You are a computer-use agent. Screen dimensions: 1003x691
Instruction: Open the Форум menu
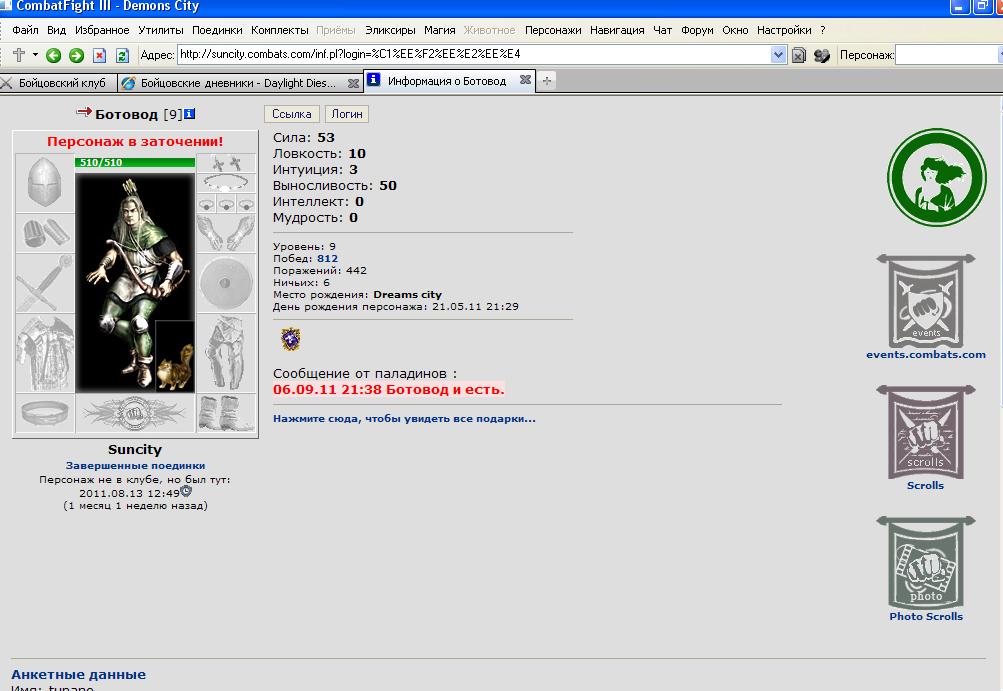point(697,30)
